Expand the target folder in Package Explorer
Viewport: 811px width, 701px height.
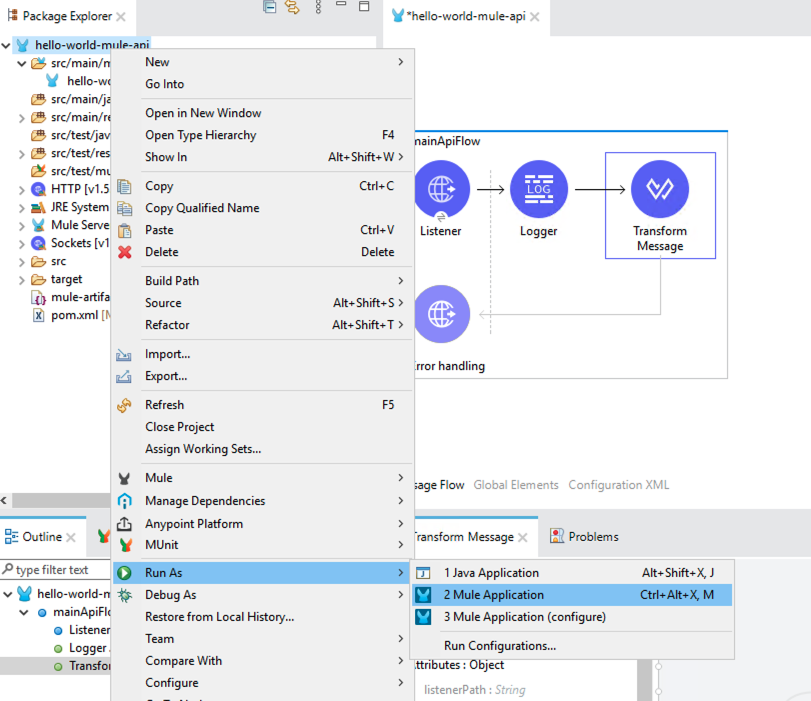click(22, 279)
